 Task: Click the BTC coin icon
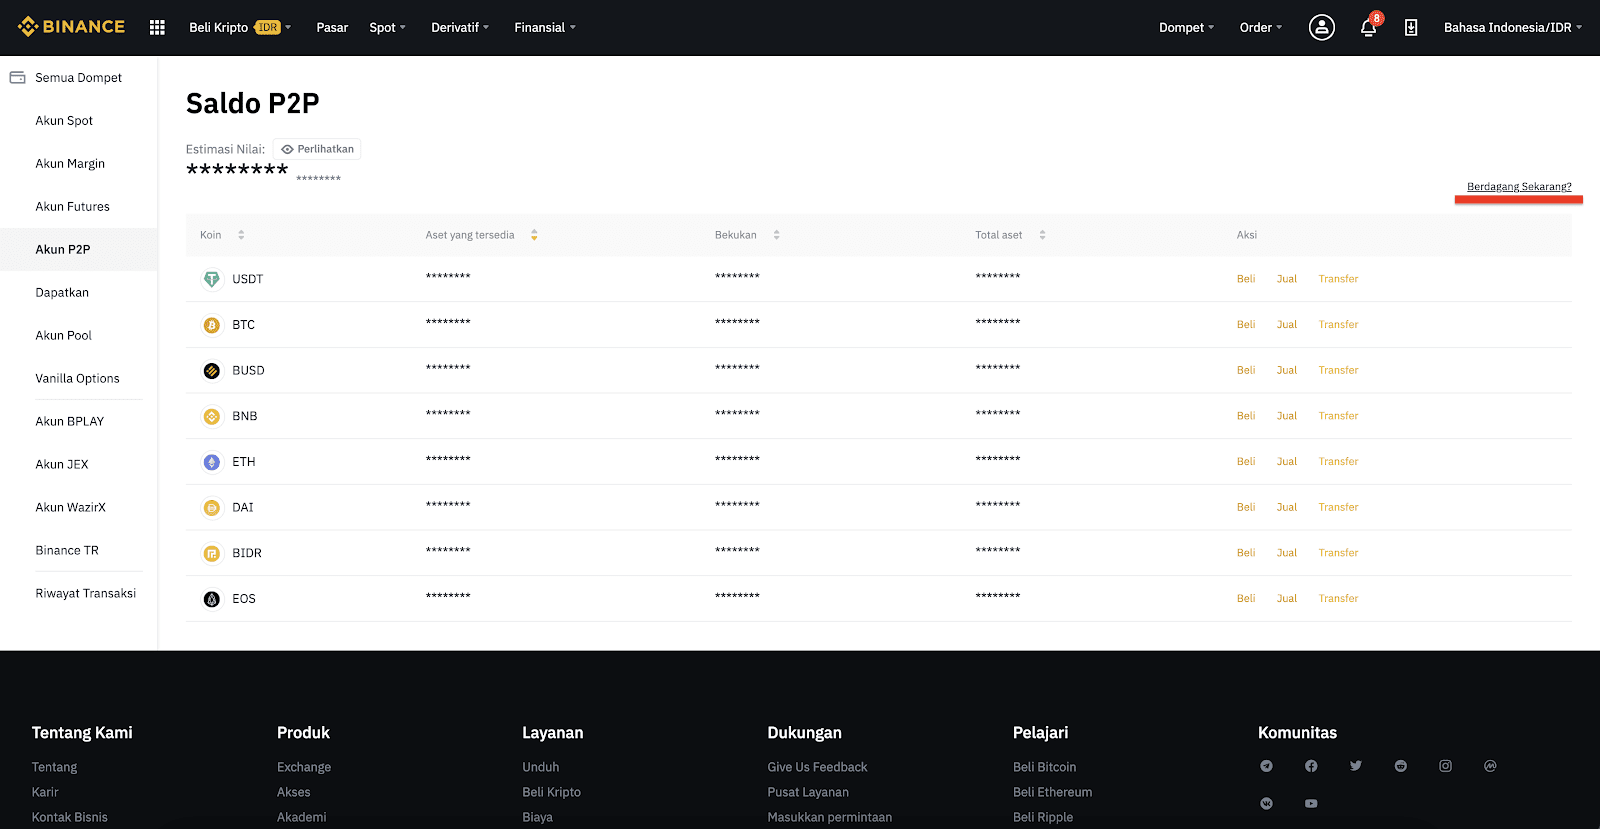(x=212, y=325)
